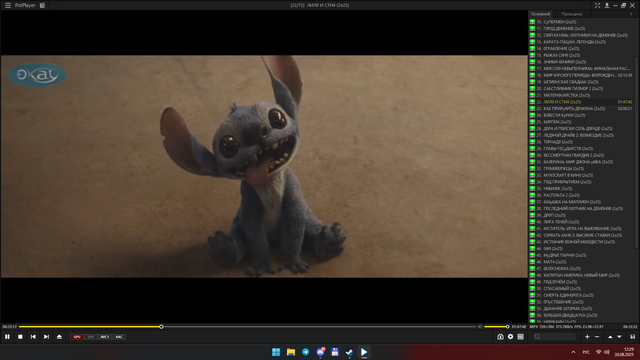Open the Windows Start menu
This screenshot has height=360, width=640.
[276, 352]
